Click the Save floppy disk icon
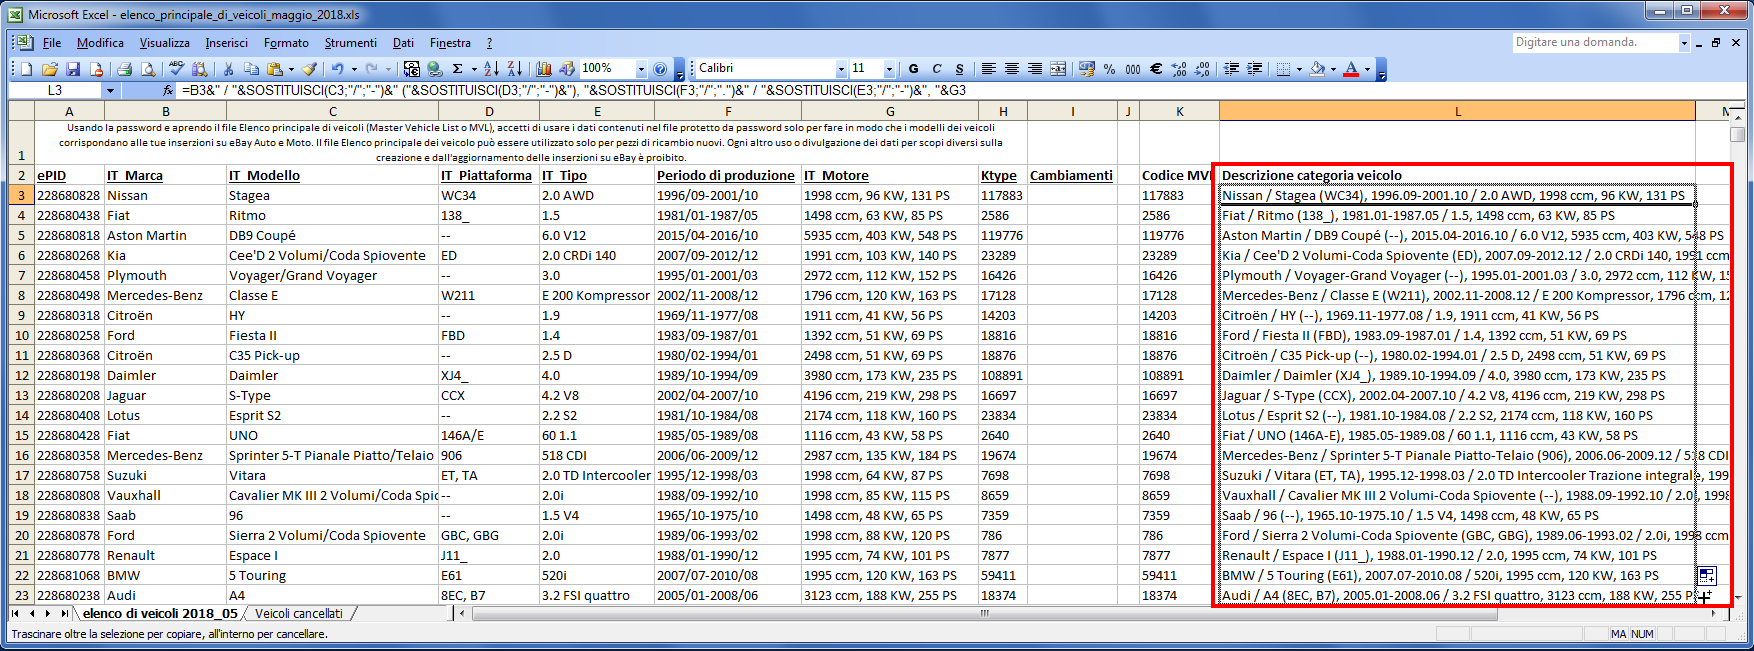Image resolution: width=1754 pixels, height=651 pixels. [73, 69]
